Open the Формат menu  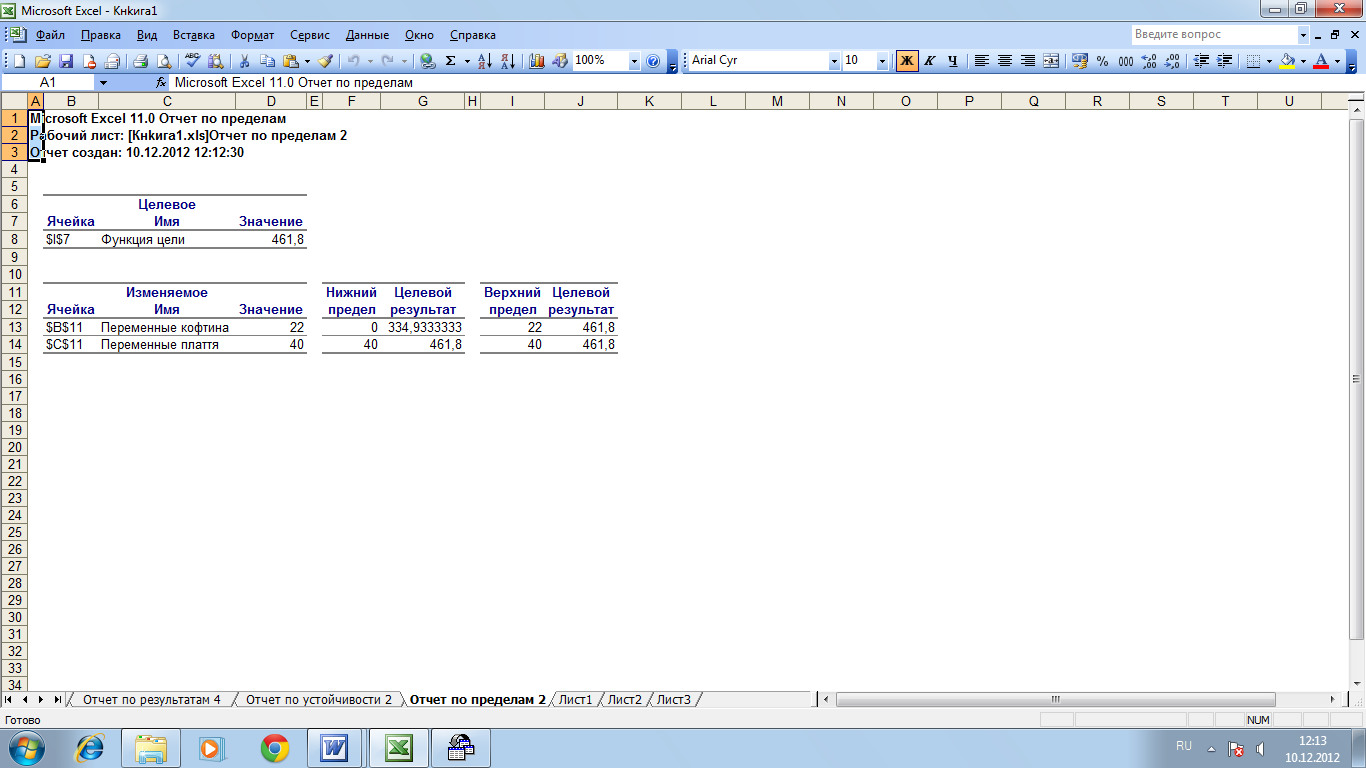pyautogui.click(x=253, y=35)
